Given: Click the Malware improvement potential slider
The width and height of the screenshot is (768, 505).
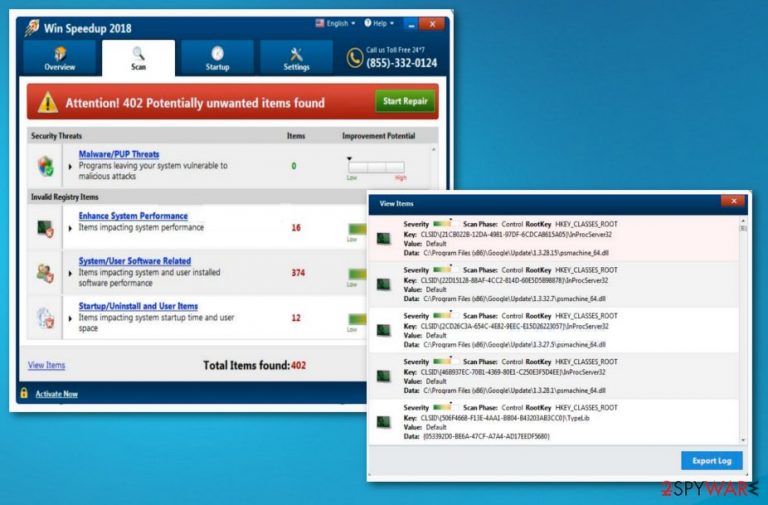Looking at the screenshot, I should 376,167.
